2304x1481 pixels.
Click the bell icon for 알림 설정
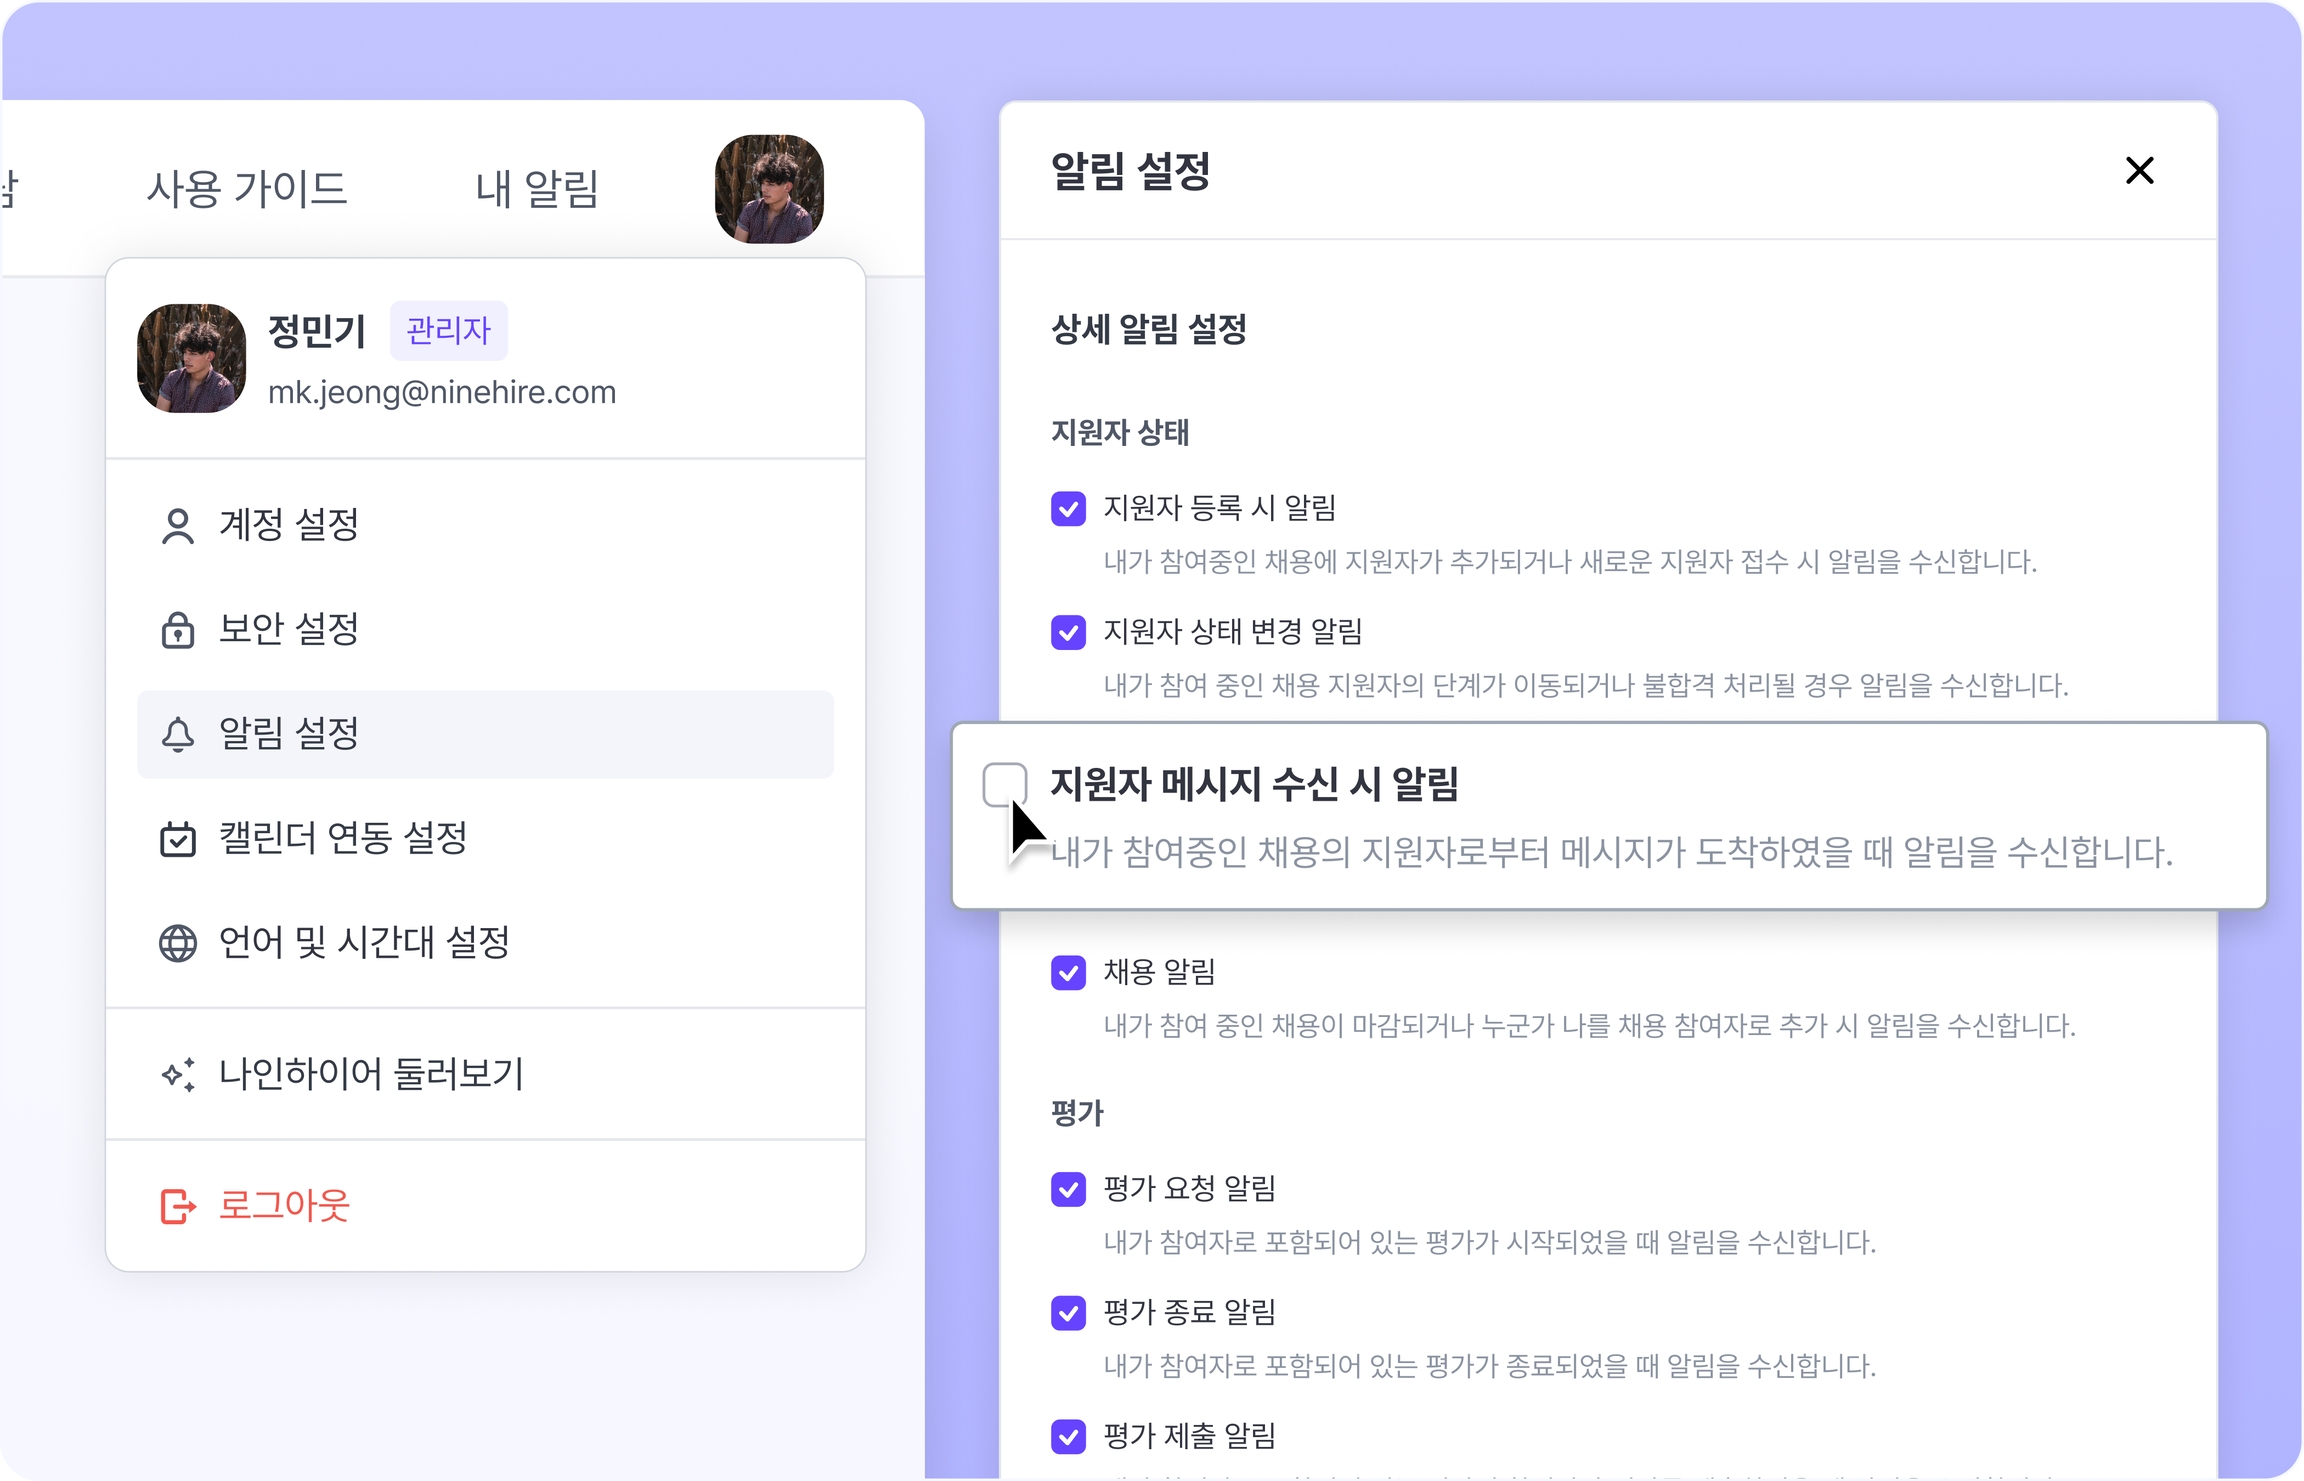pyautogui.click(x=178, y=734)
